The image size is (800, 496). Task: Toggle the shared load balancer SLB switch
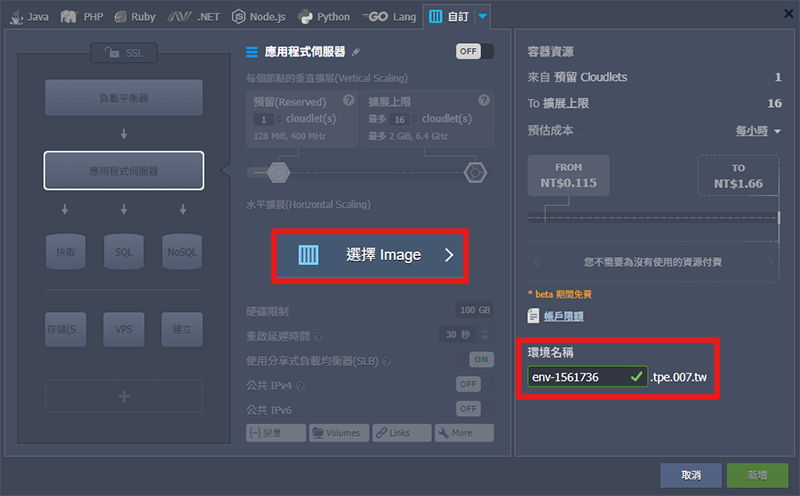481,359
